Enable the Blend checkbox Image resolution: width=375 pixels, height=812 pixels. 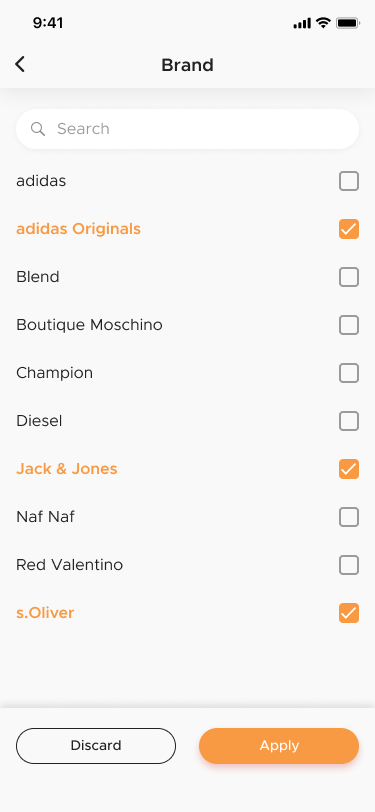tap(349, 277)
